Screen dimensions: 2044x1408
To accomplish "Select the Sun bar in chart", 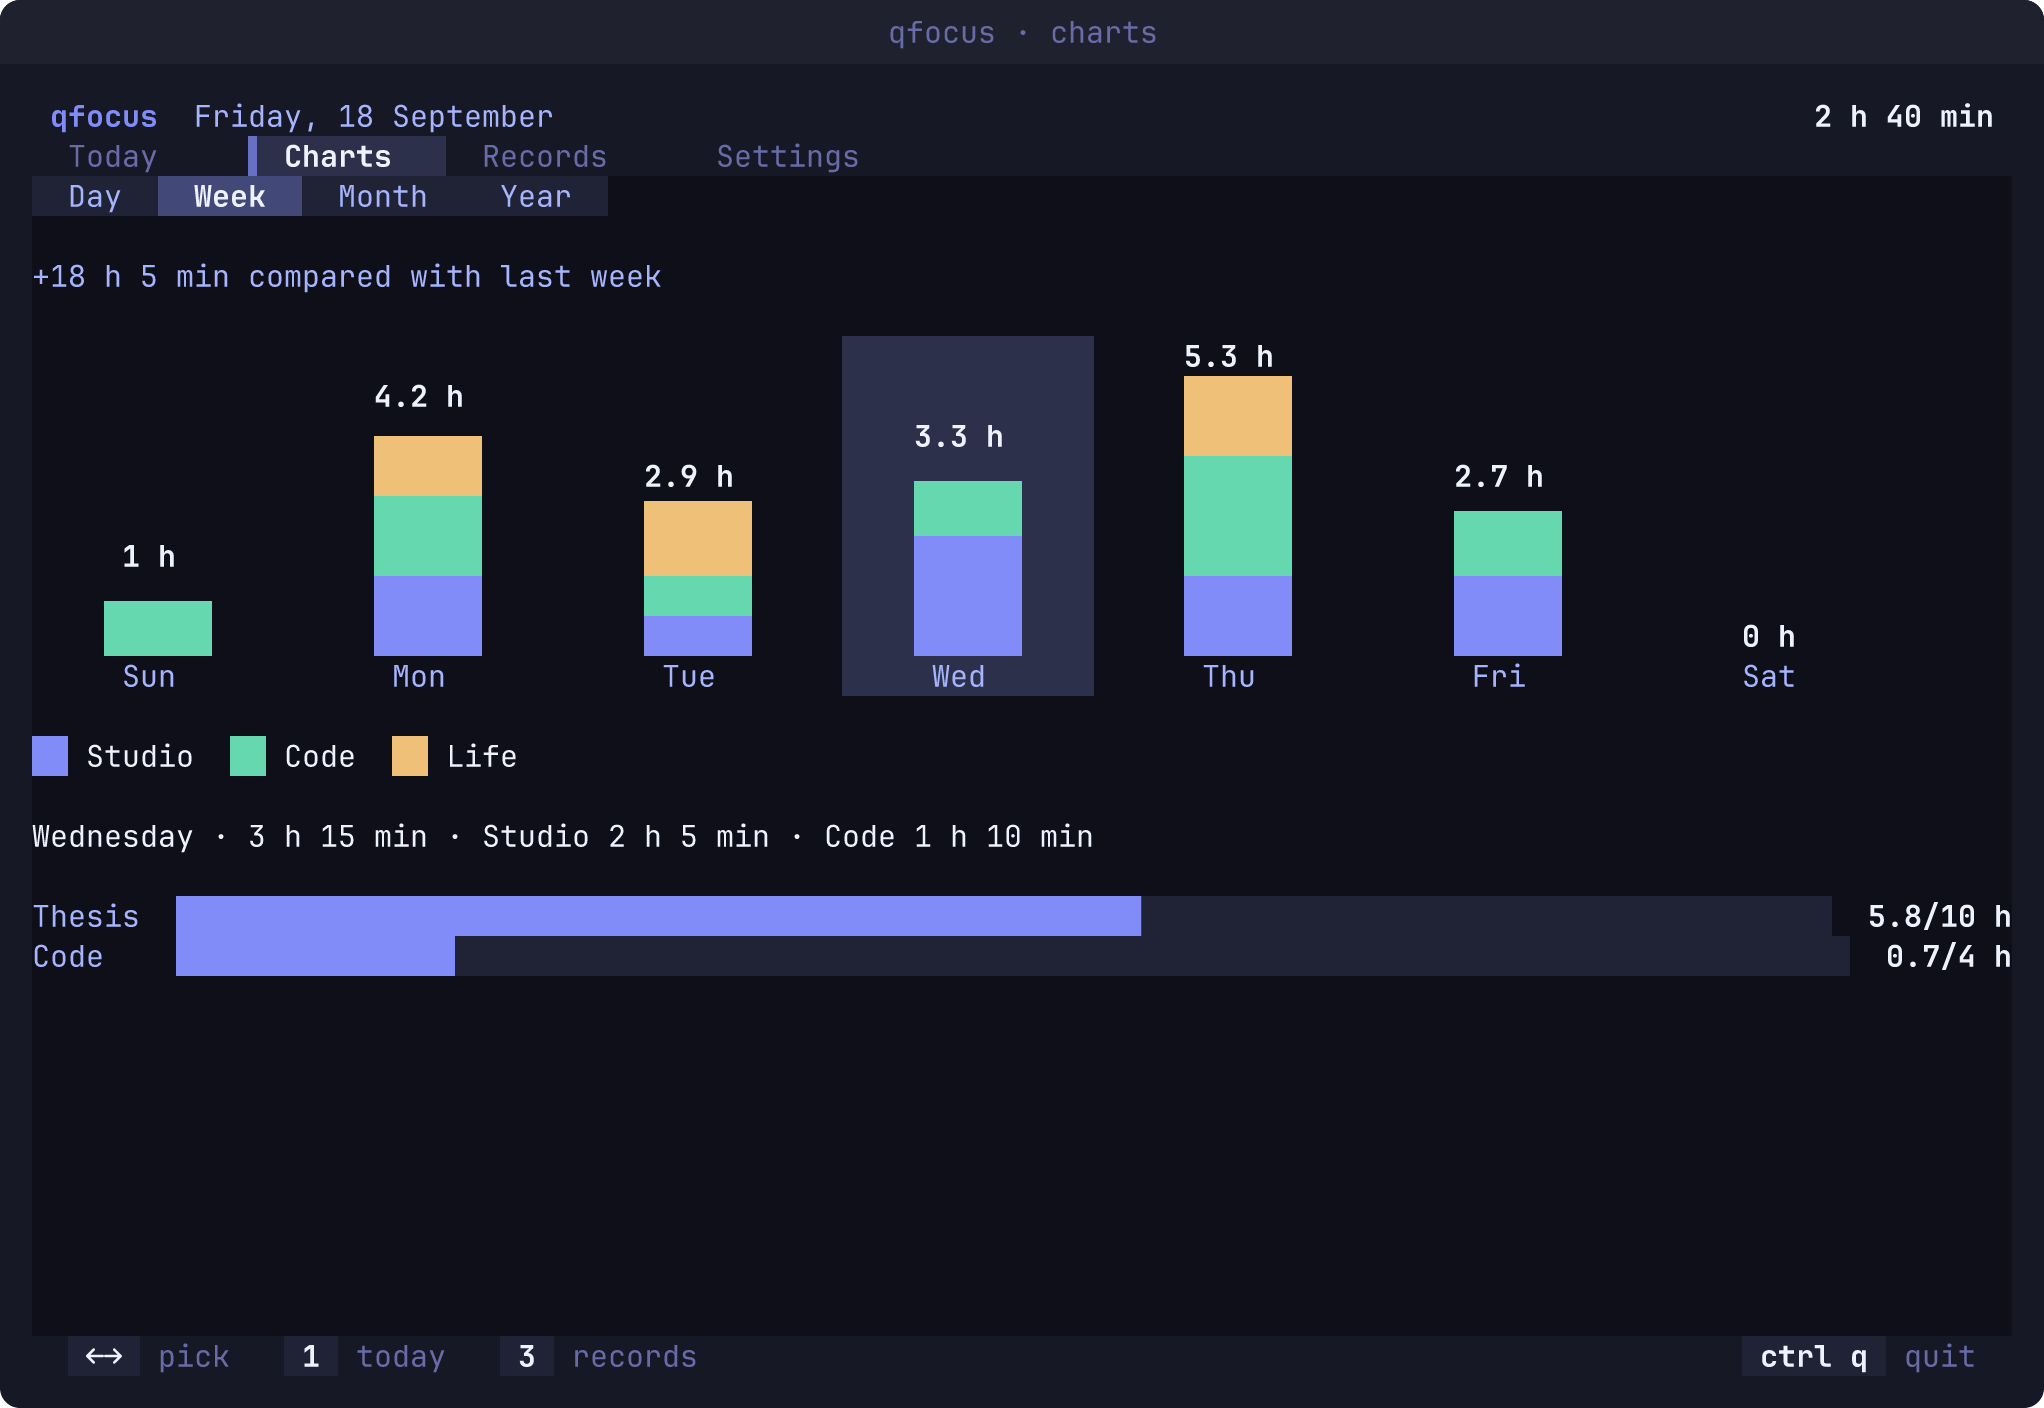I will pyautogui.click(x=158, y=628).
